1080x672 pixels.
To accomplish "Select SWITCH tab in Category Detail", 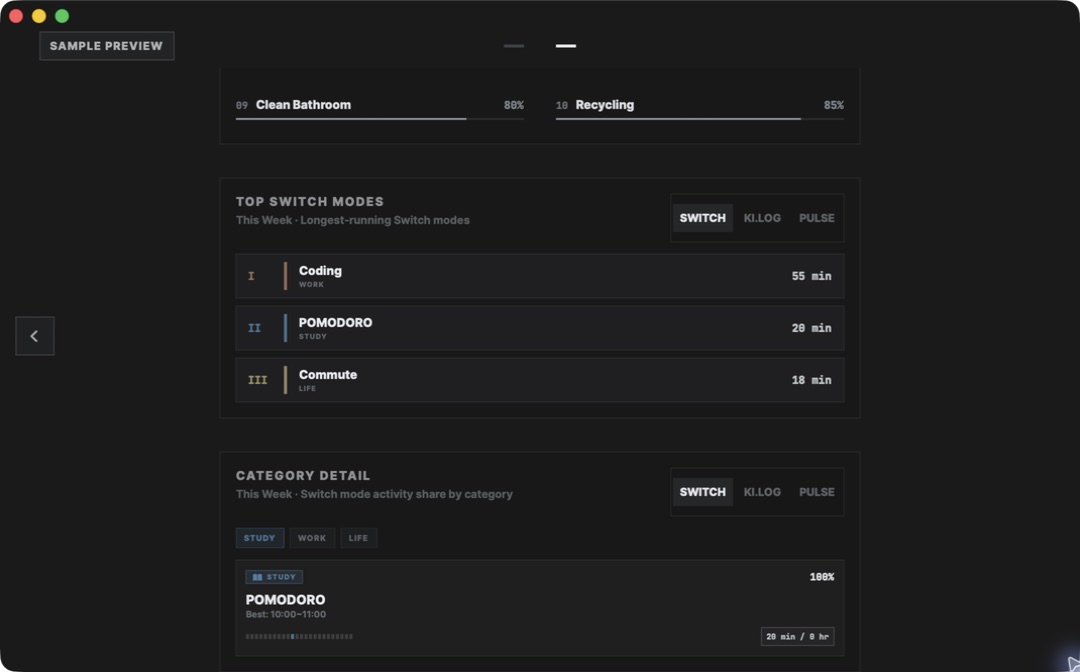I will click(703, 492).
